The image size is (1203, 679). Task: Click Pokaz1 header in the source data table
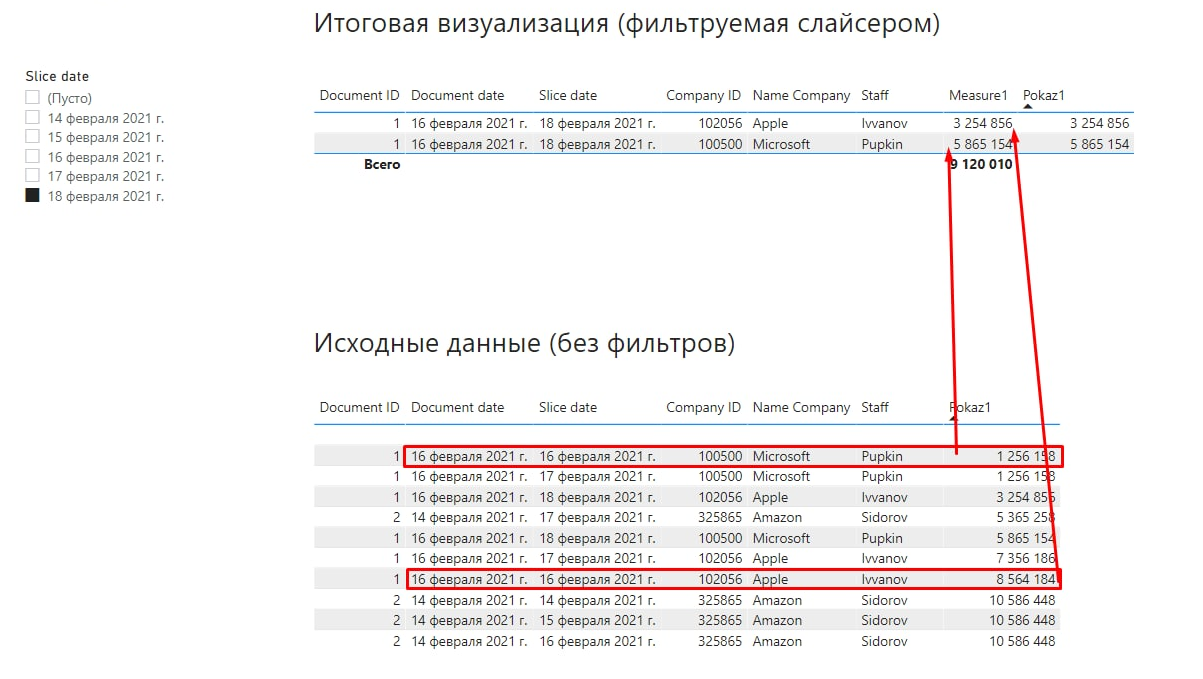tap(970, 408)
